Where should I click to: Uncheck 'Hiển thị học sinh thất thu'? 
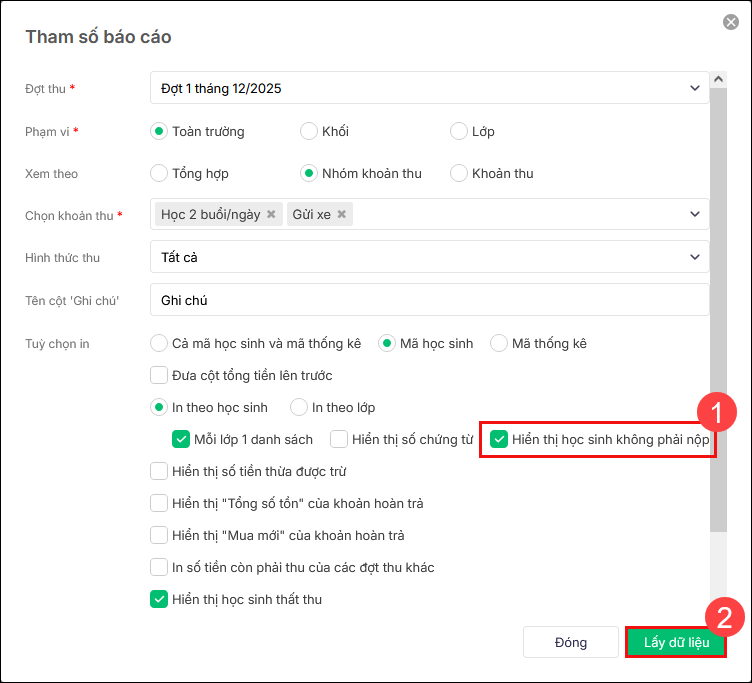159,599
